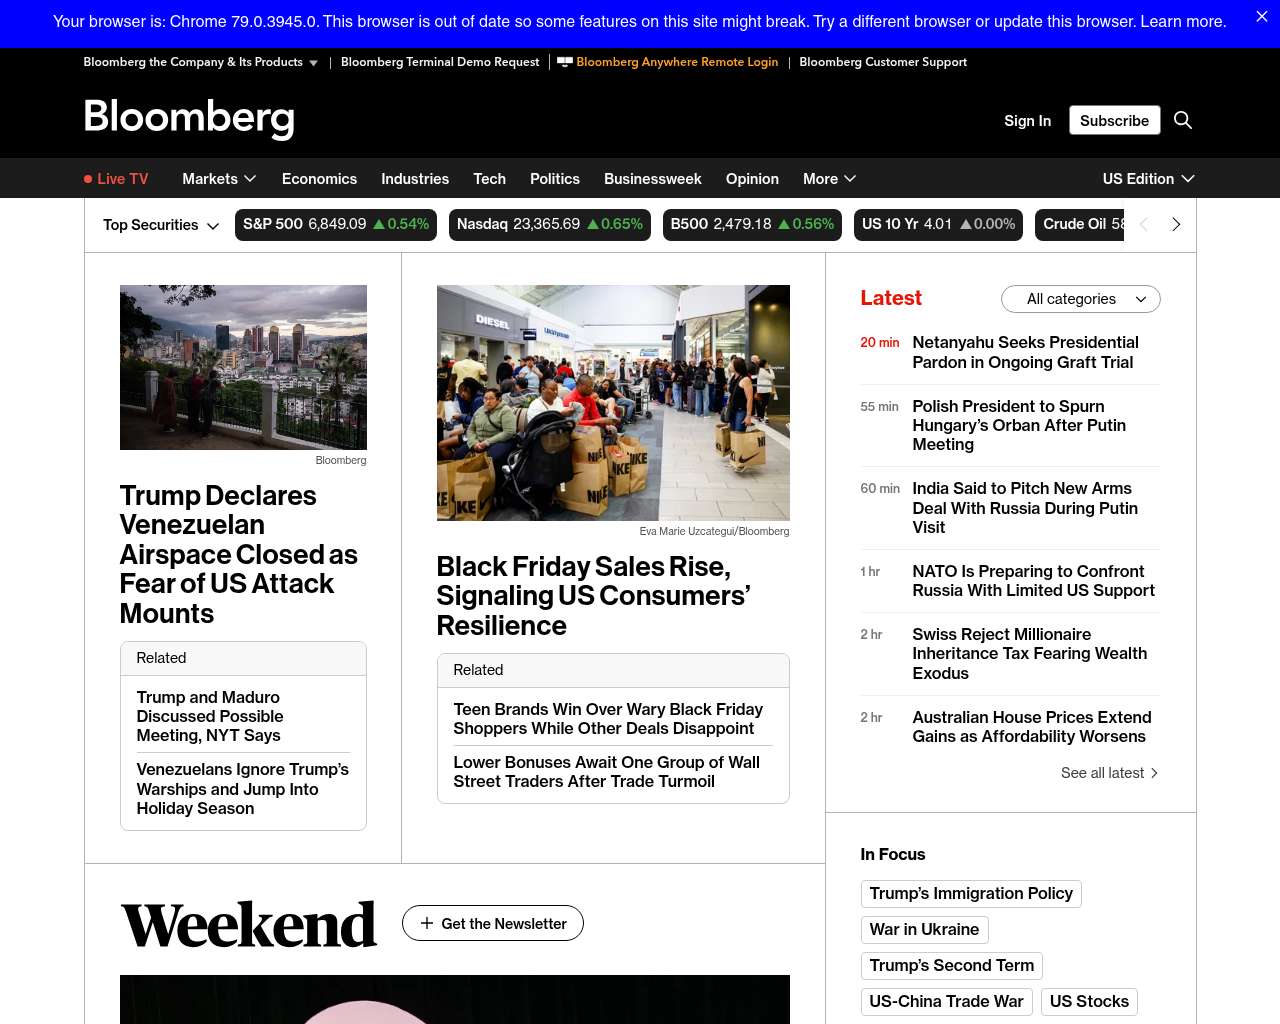Open the Opinion section
This screenshot has width=1280, height=1024.
(x=752, y=179)
